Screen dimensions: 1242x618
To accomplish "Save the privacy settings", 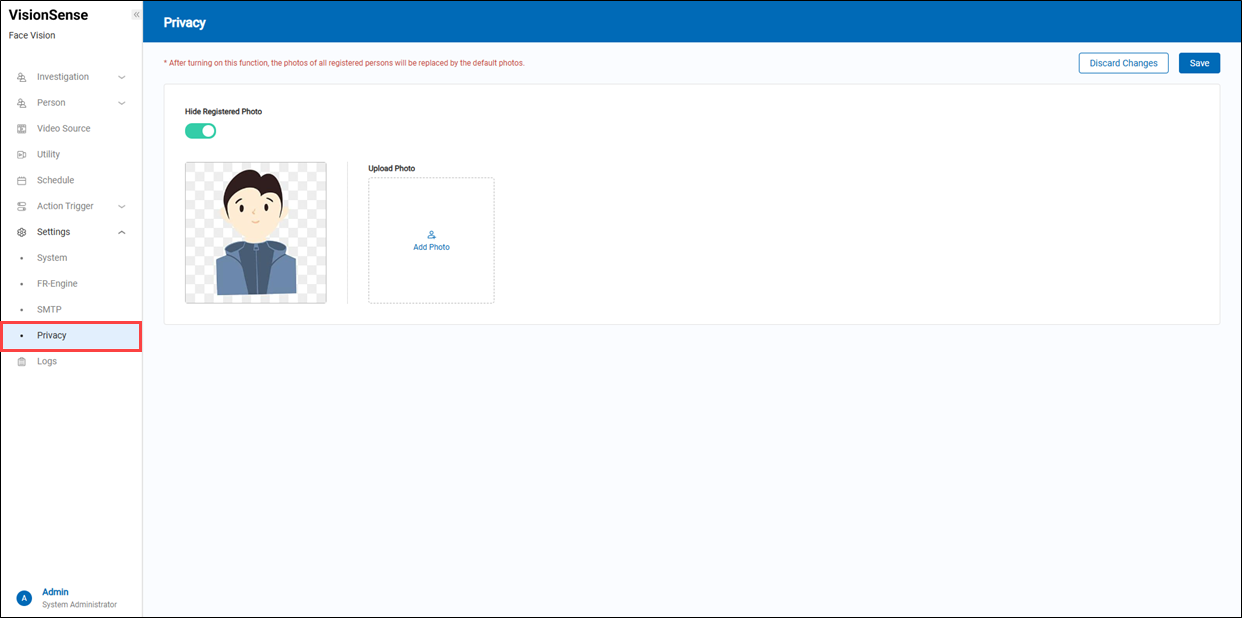I will pos(1199,62).
